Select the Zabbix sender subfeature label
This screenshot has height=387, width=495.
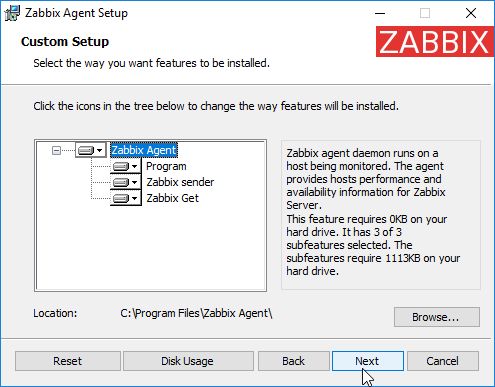coord(180,182)
